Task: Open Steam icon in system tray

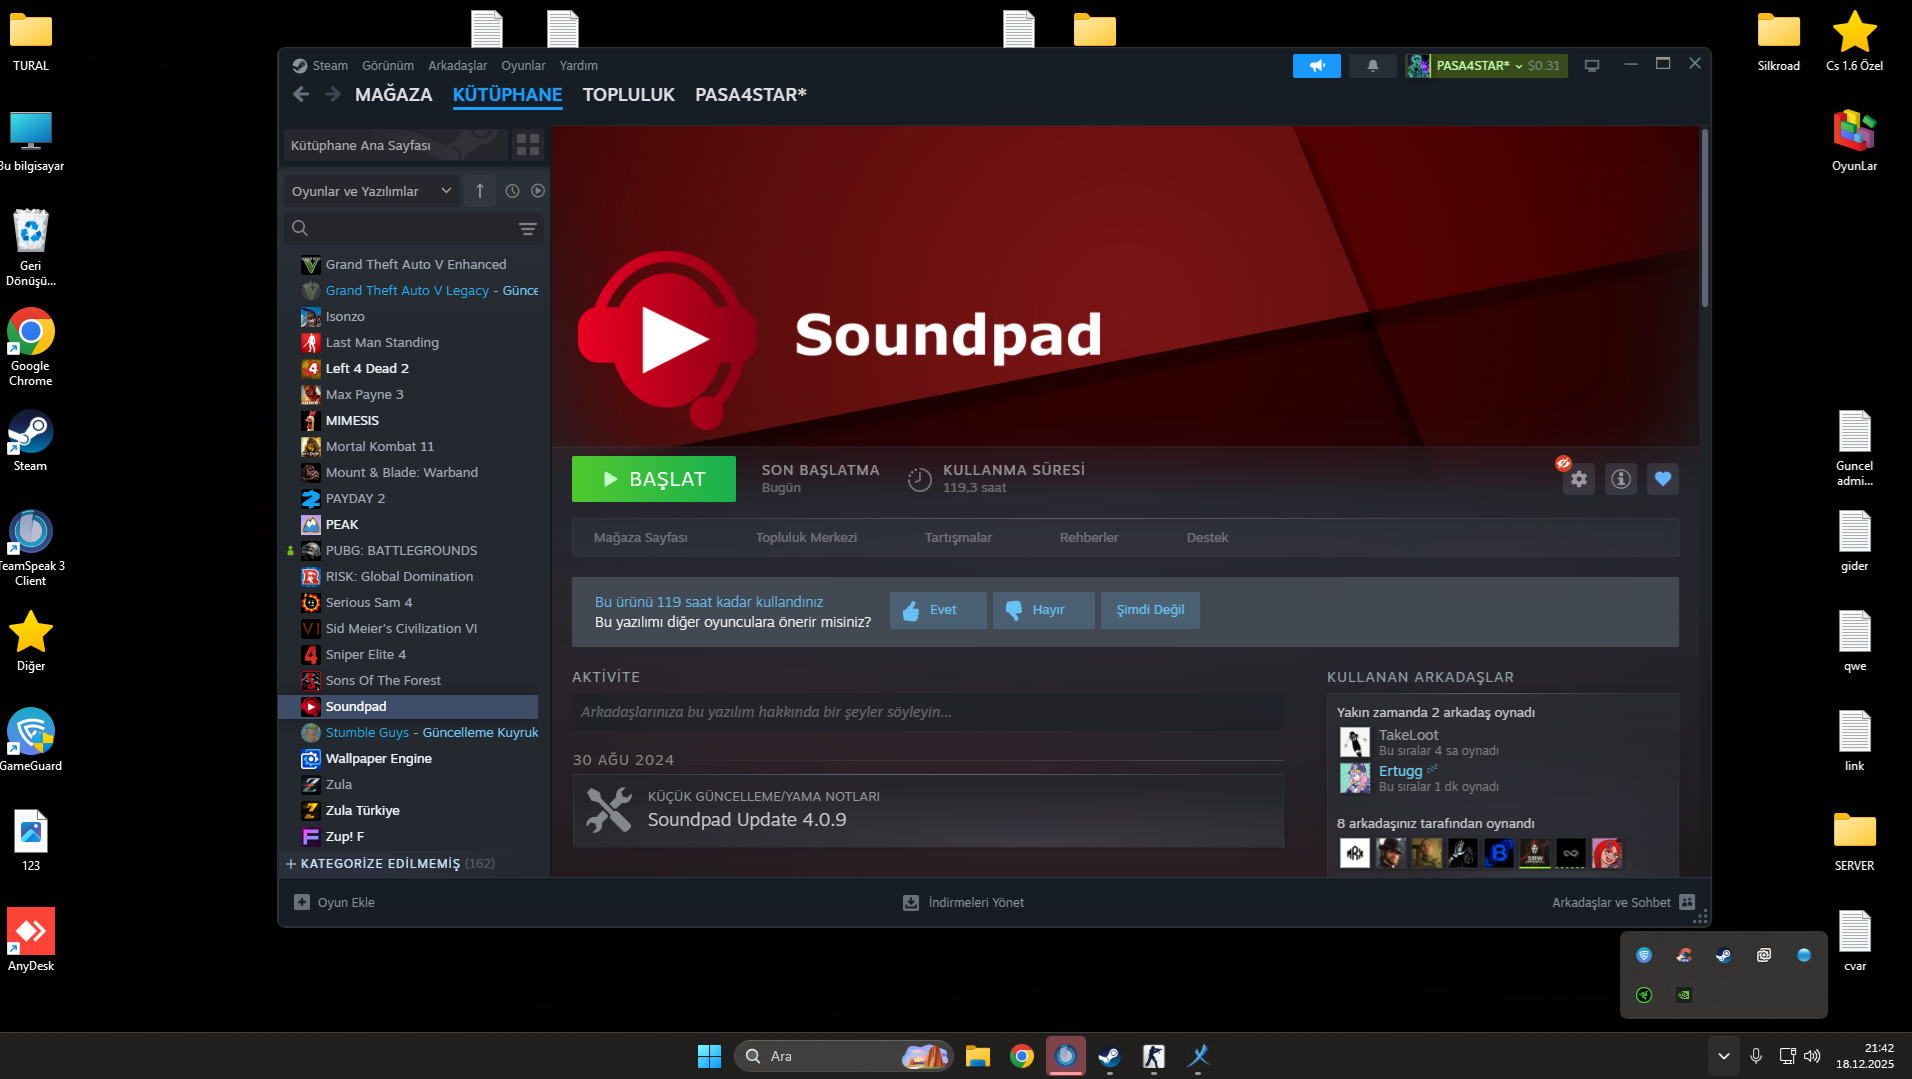Action: [x=1724, y=955]
